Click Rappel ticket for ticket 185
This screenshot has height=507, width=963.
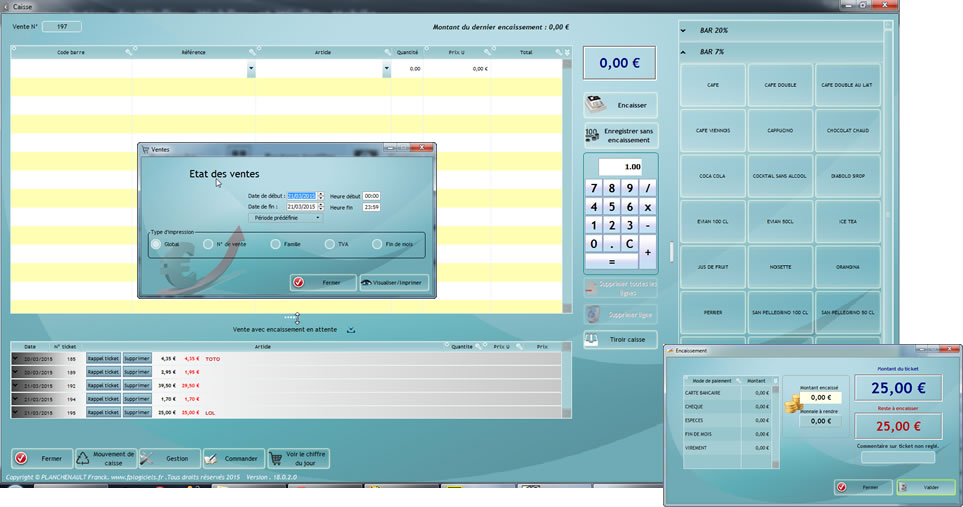point(103,358)
